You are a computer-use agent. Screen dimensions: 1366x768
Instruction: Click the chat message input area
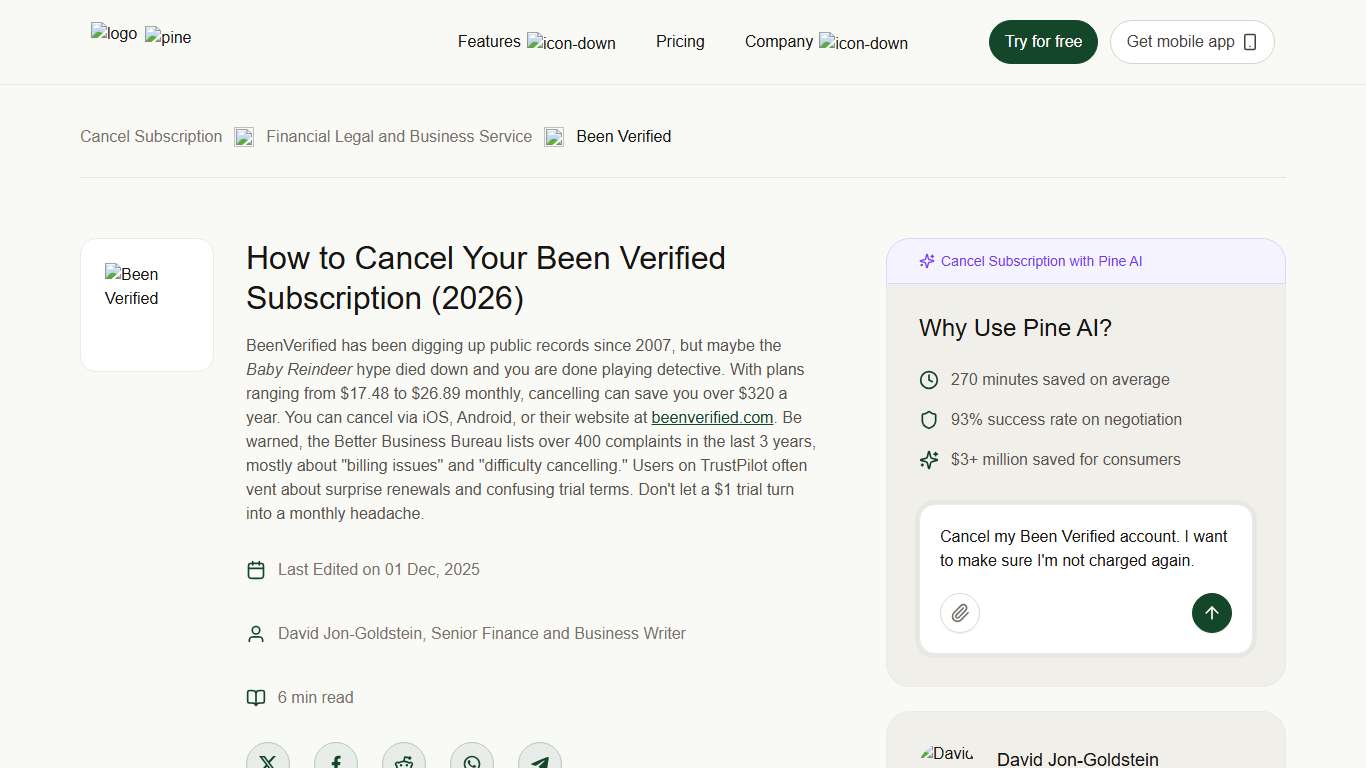coord(1083,548)
